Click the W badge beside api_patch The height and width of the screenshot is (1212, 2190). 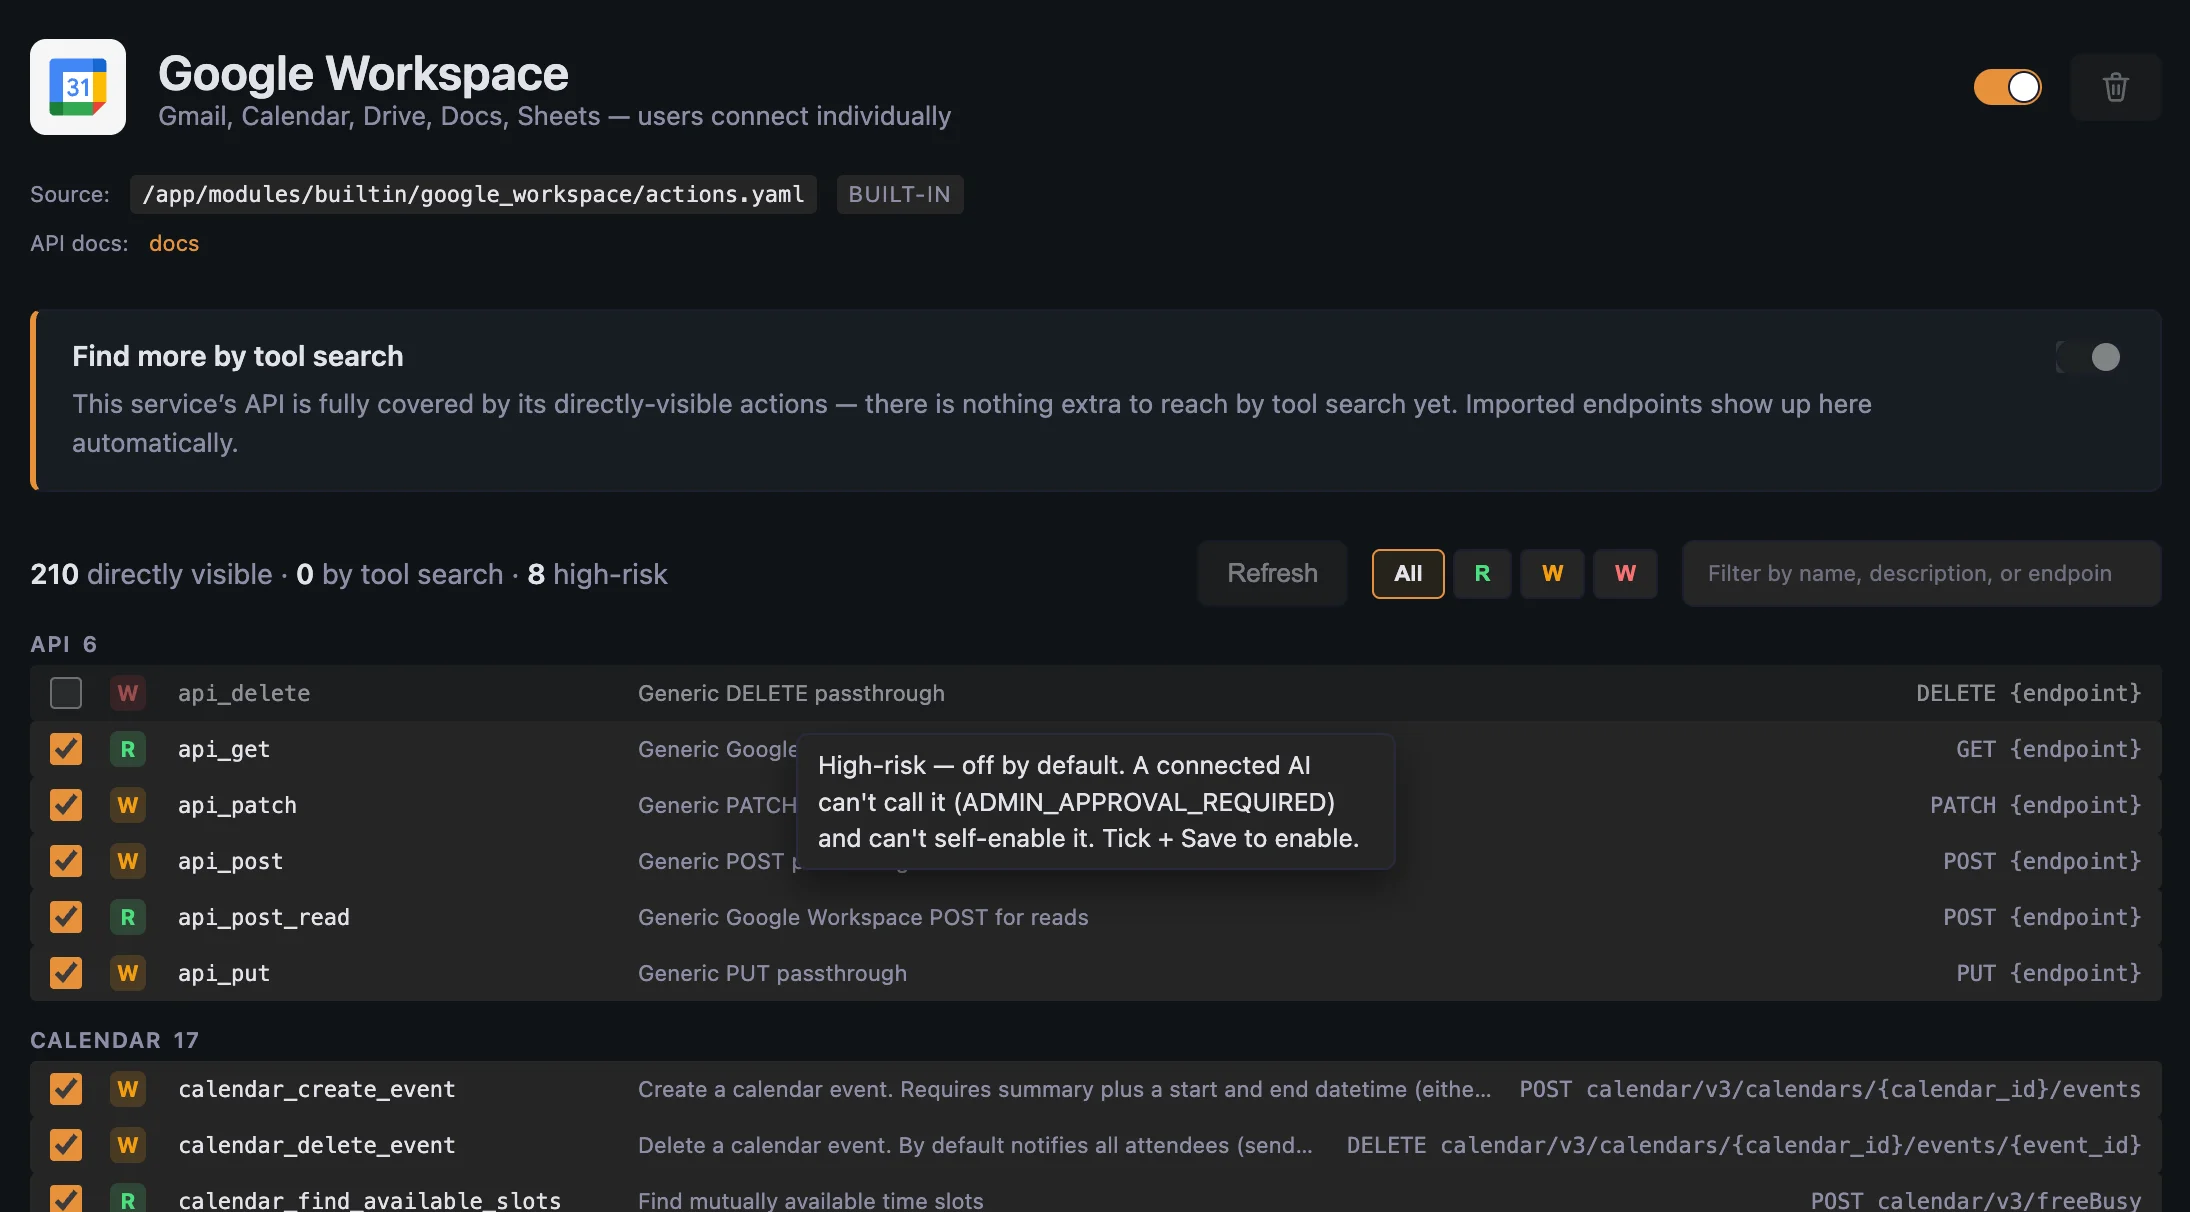point(128,805)
